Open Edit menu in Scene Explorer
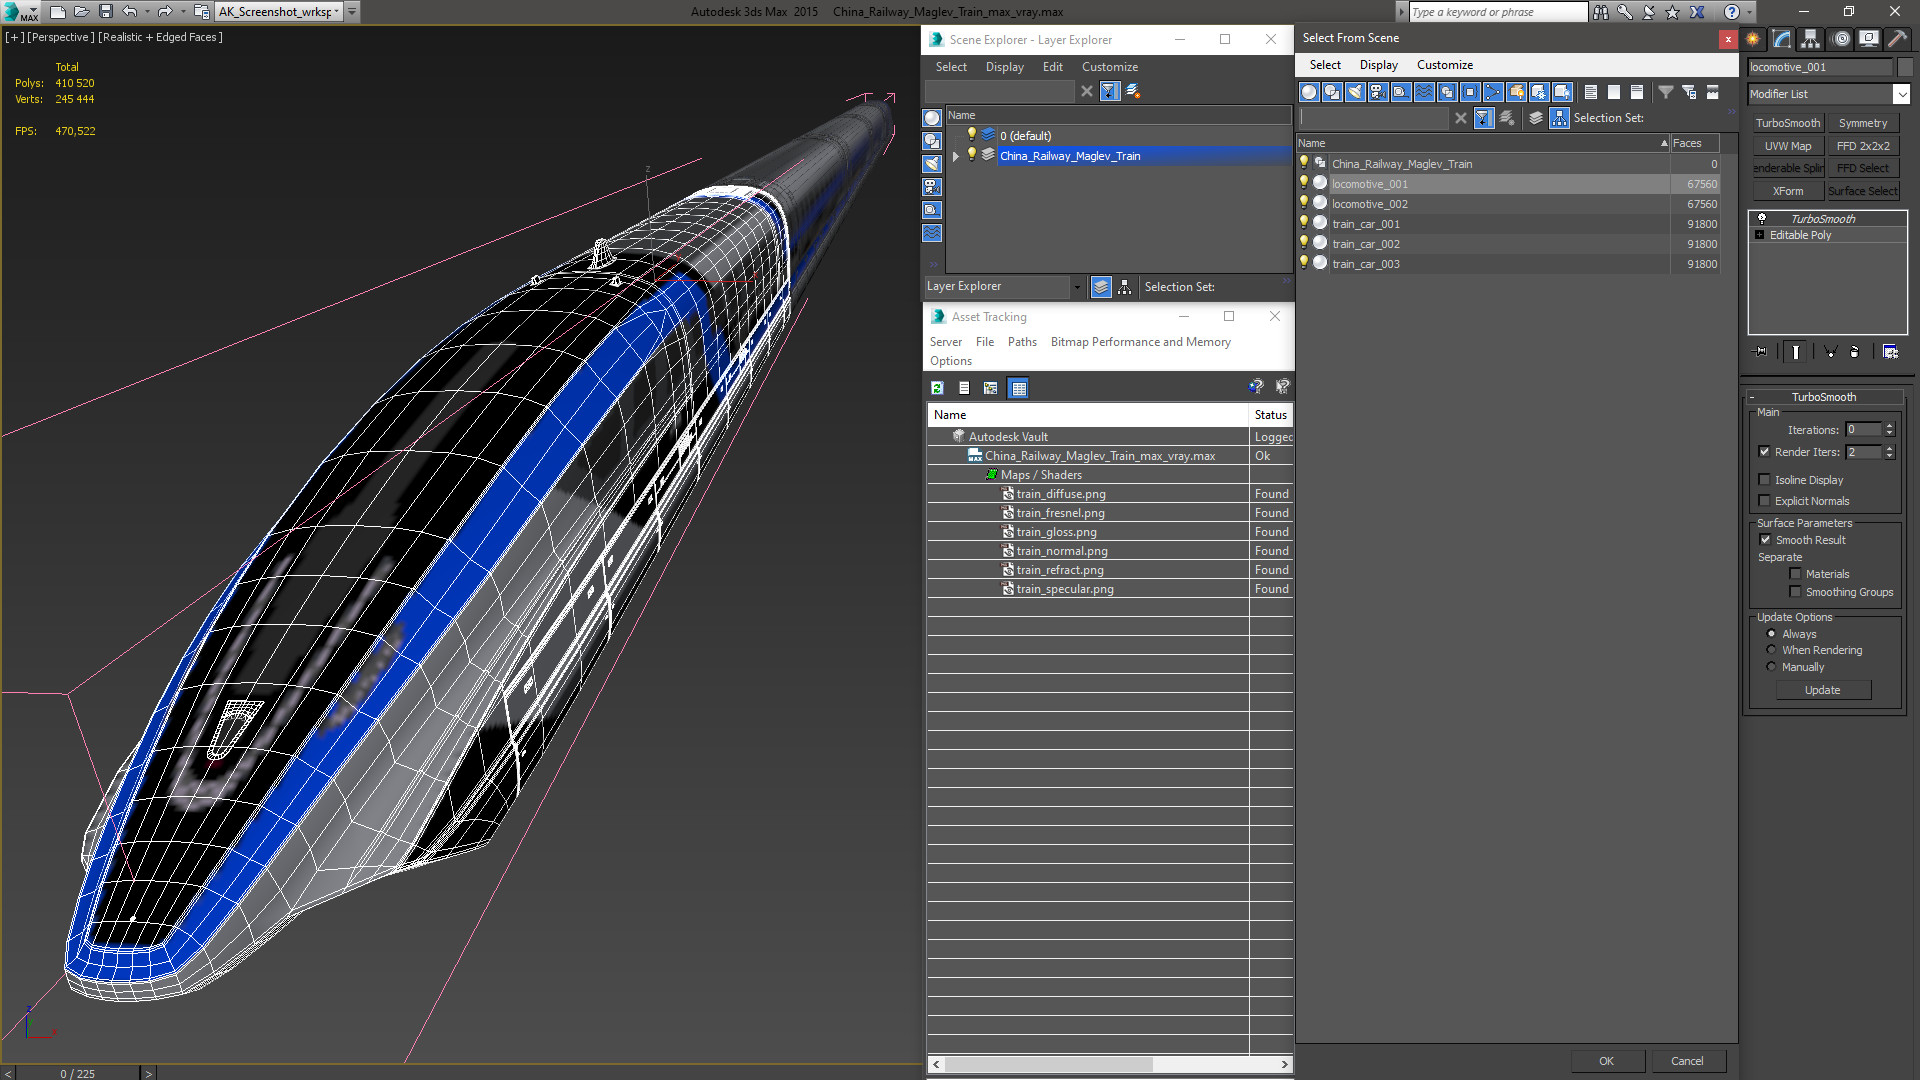1920x1080 pixels. pyautogui.click(x=1052, y=67)
